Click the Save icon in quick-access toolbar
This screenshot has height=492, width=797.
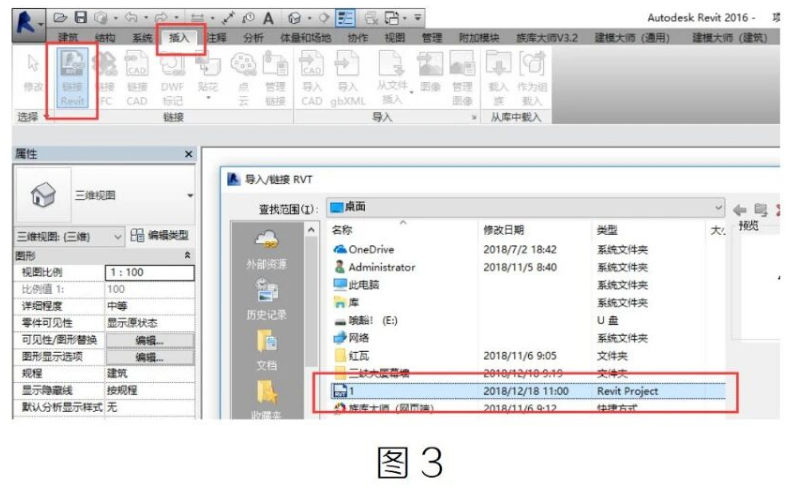click(x=80, y=18)
